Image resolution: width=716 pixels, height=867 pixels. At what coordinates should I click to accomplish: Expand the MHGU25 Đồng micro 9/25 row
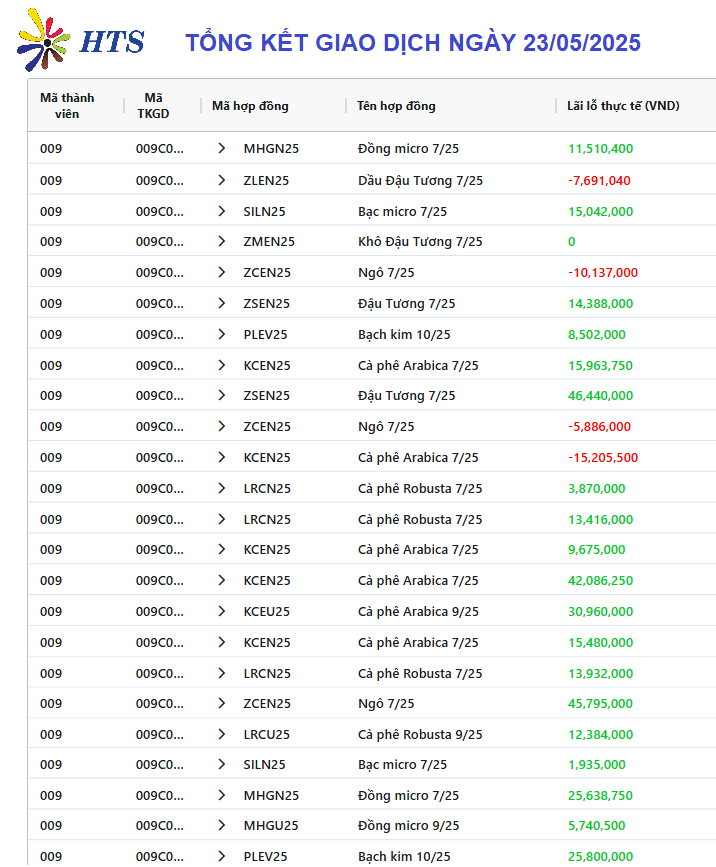point(222,826)
